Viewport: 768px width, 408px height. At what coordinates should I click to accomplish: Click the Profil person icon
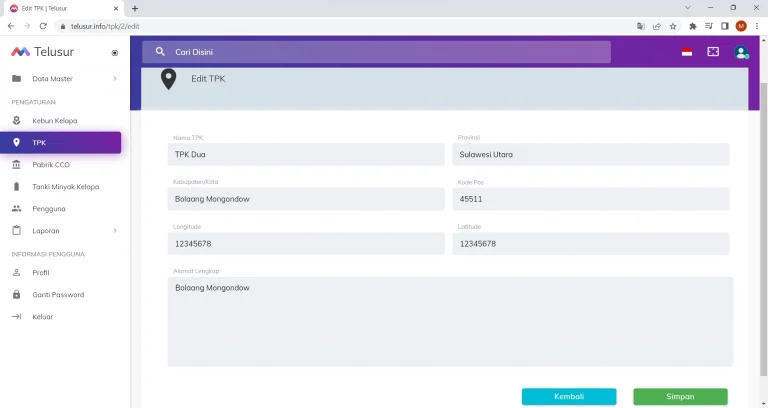coord(17,272)
